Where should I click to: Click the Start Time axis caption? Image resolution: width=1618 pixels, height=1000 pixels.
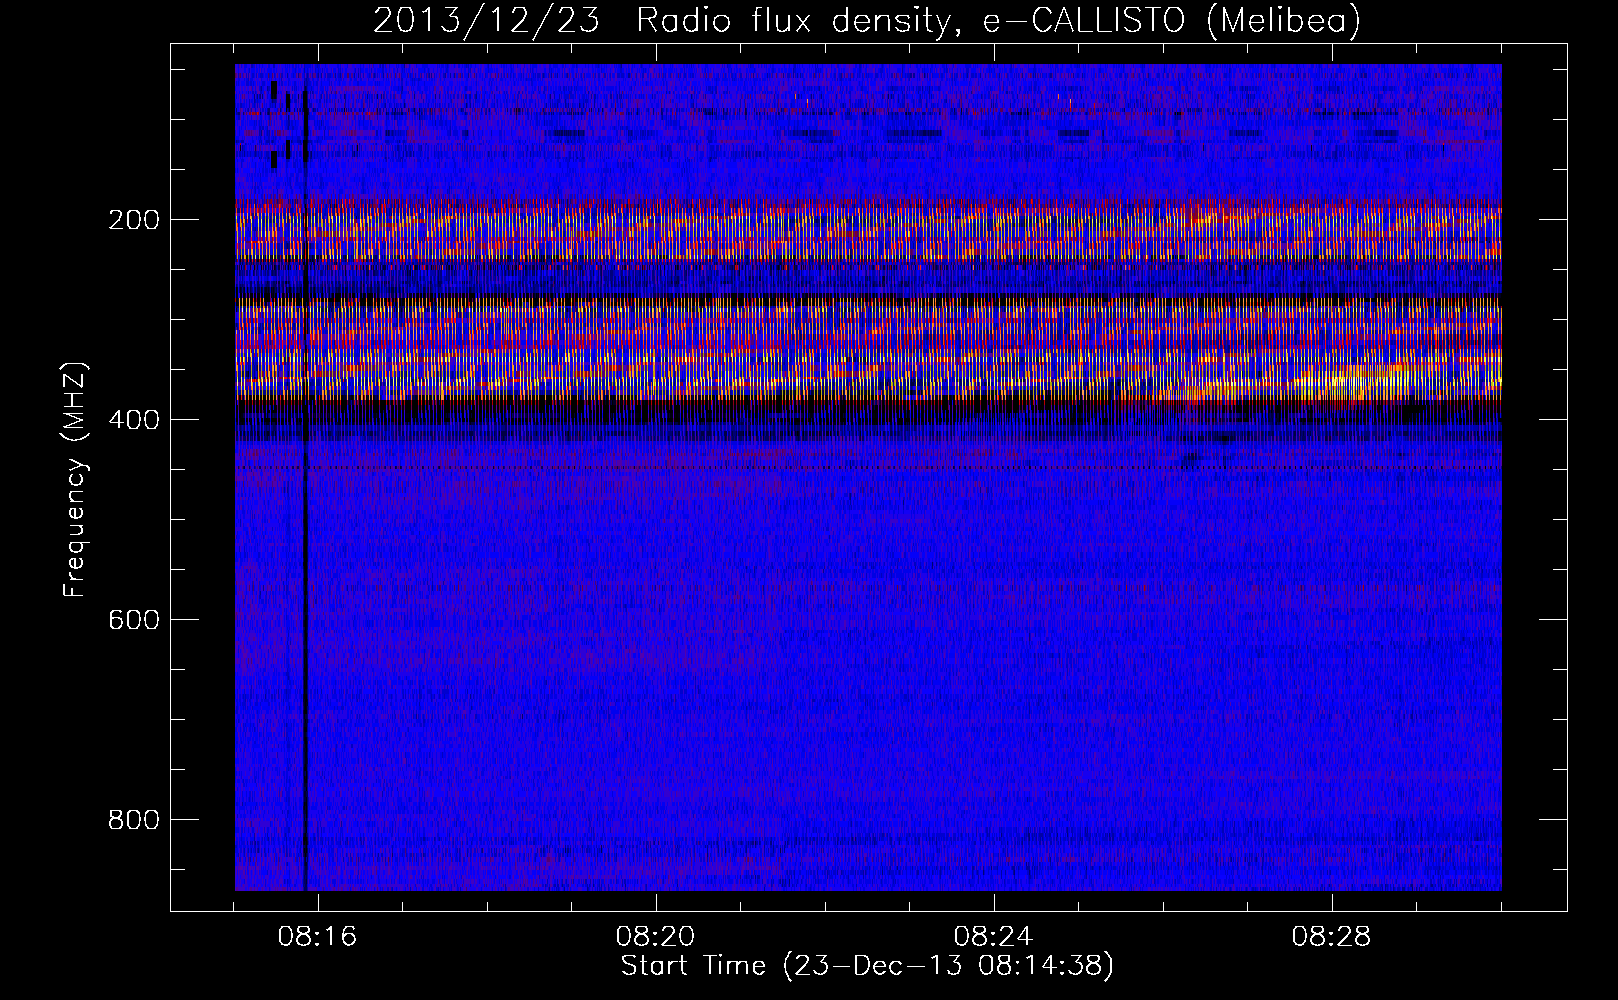(867, 966)
